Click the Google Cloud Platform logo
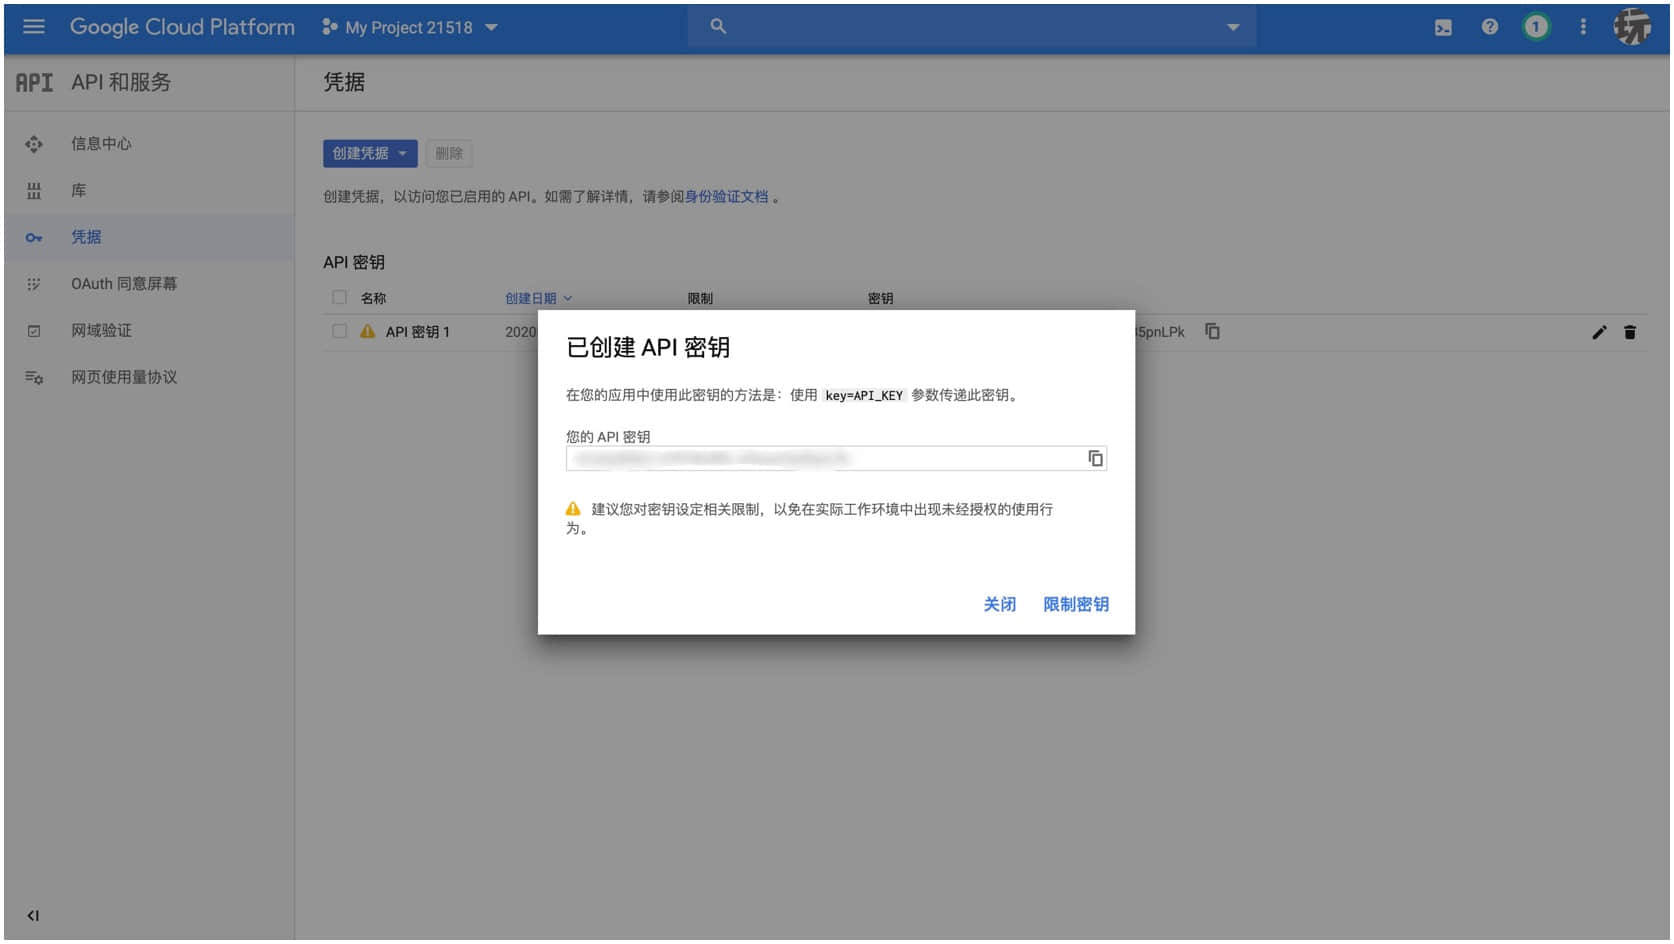Screen dimensions: 1674x944 (x=182, y=27)
